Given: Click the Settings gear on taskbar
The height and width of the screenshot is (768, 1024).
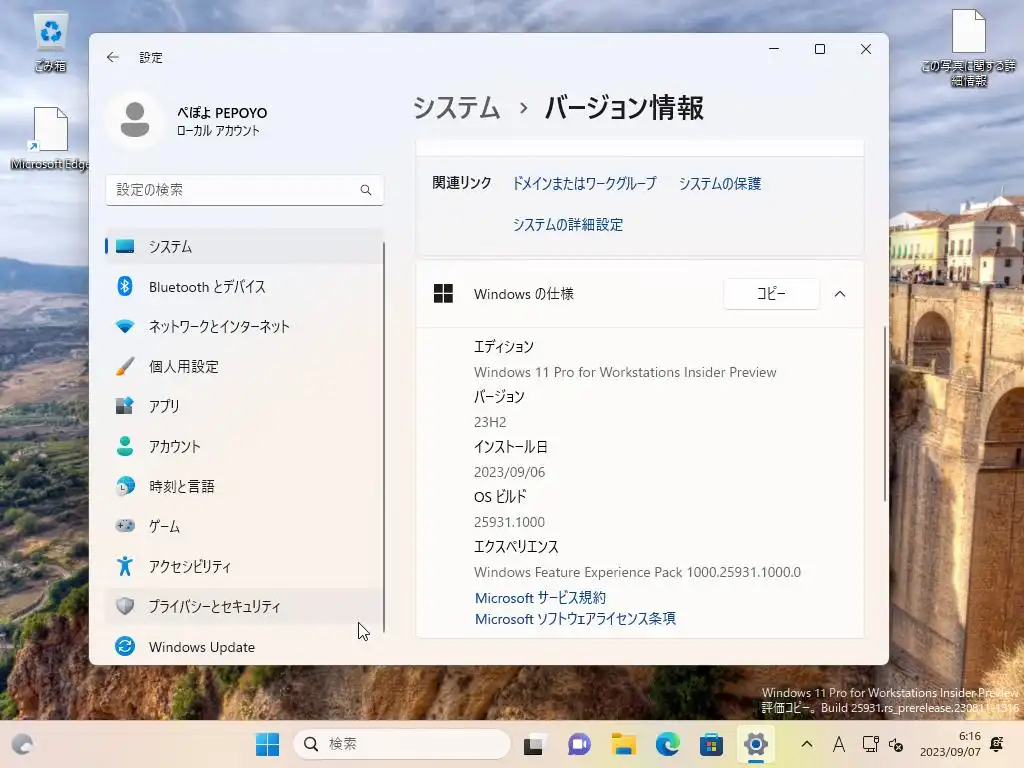Looking at the screenshot, I should (x=756, y=744).
